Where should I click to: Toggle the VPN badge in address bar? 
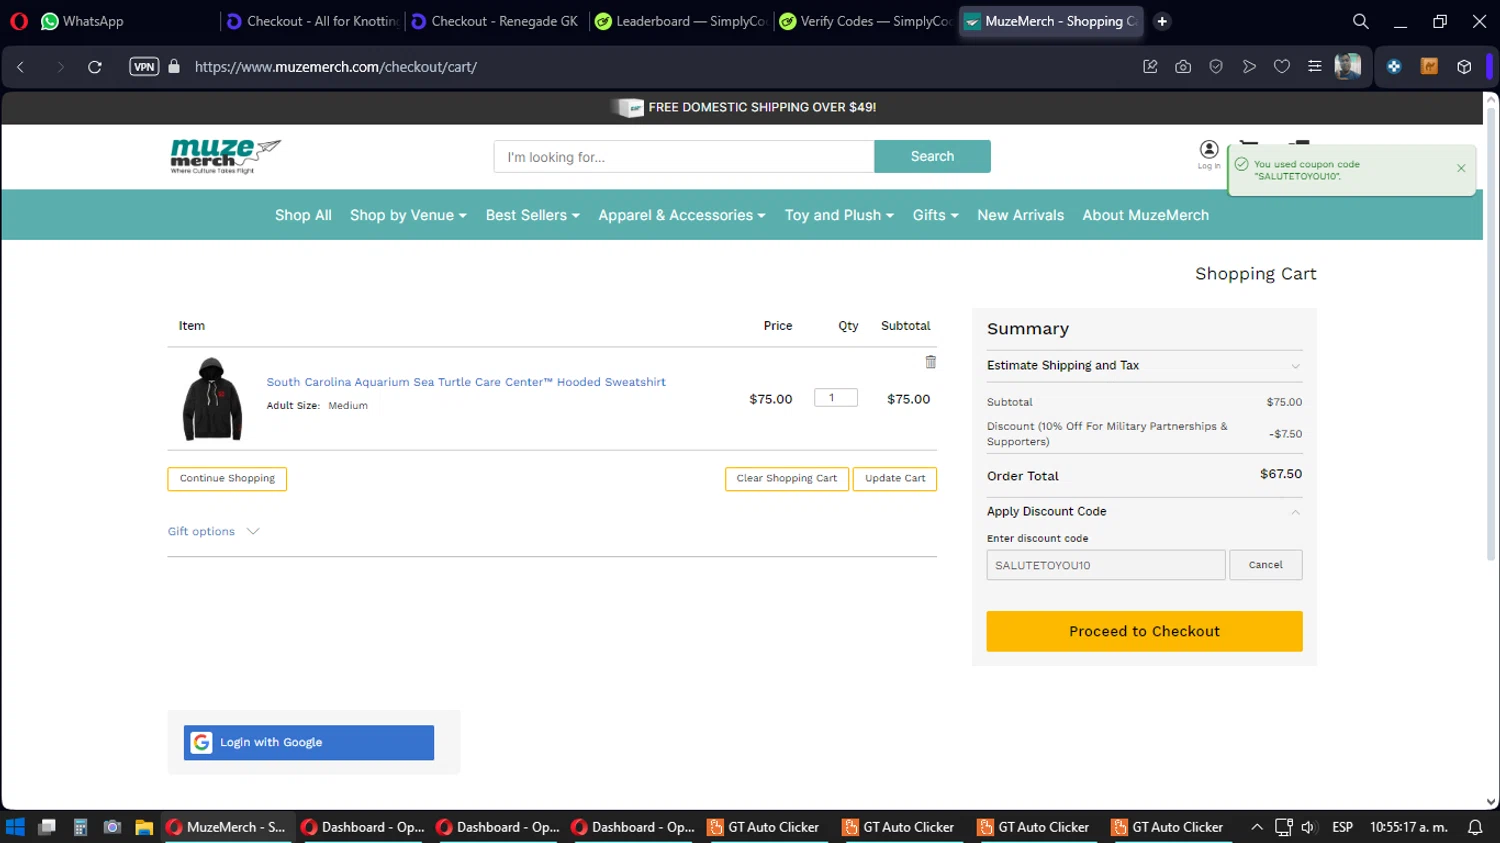[x=144, y=67]
